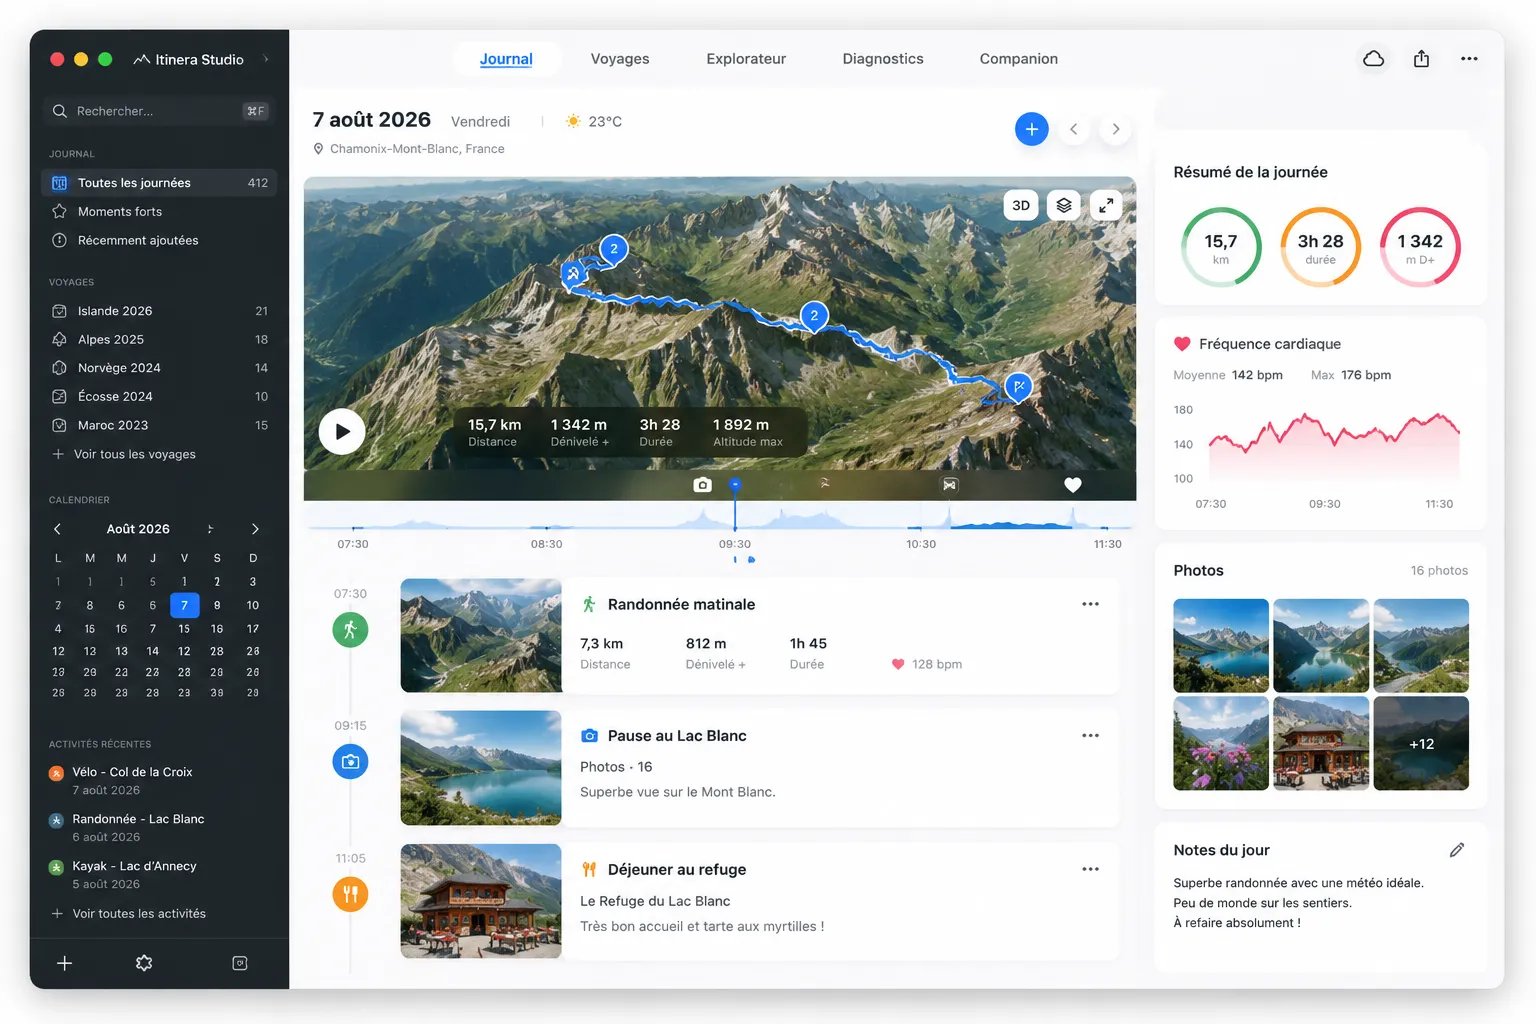Open the map layers icon
Image resolution: width=1536 pixels, height=1024 pixels.
(x=1064, y=205)
